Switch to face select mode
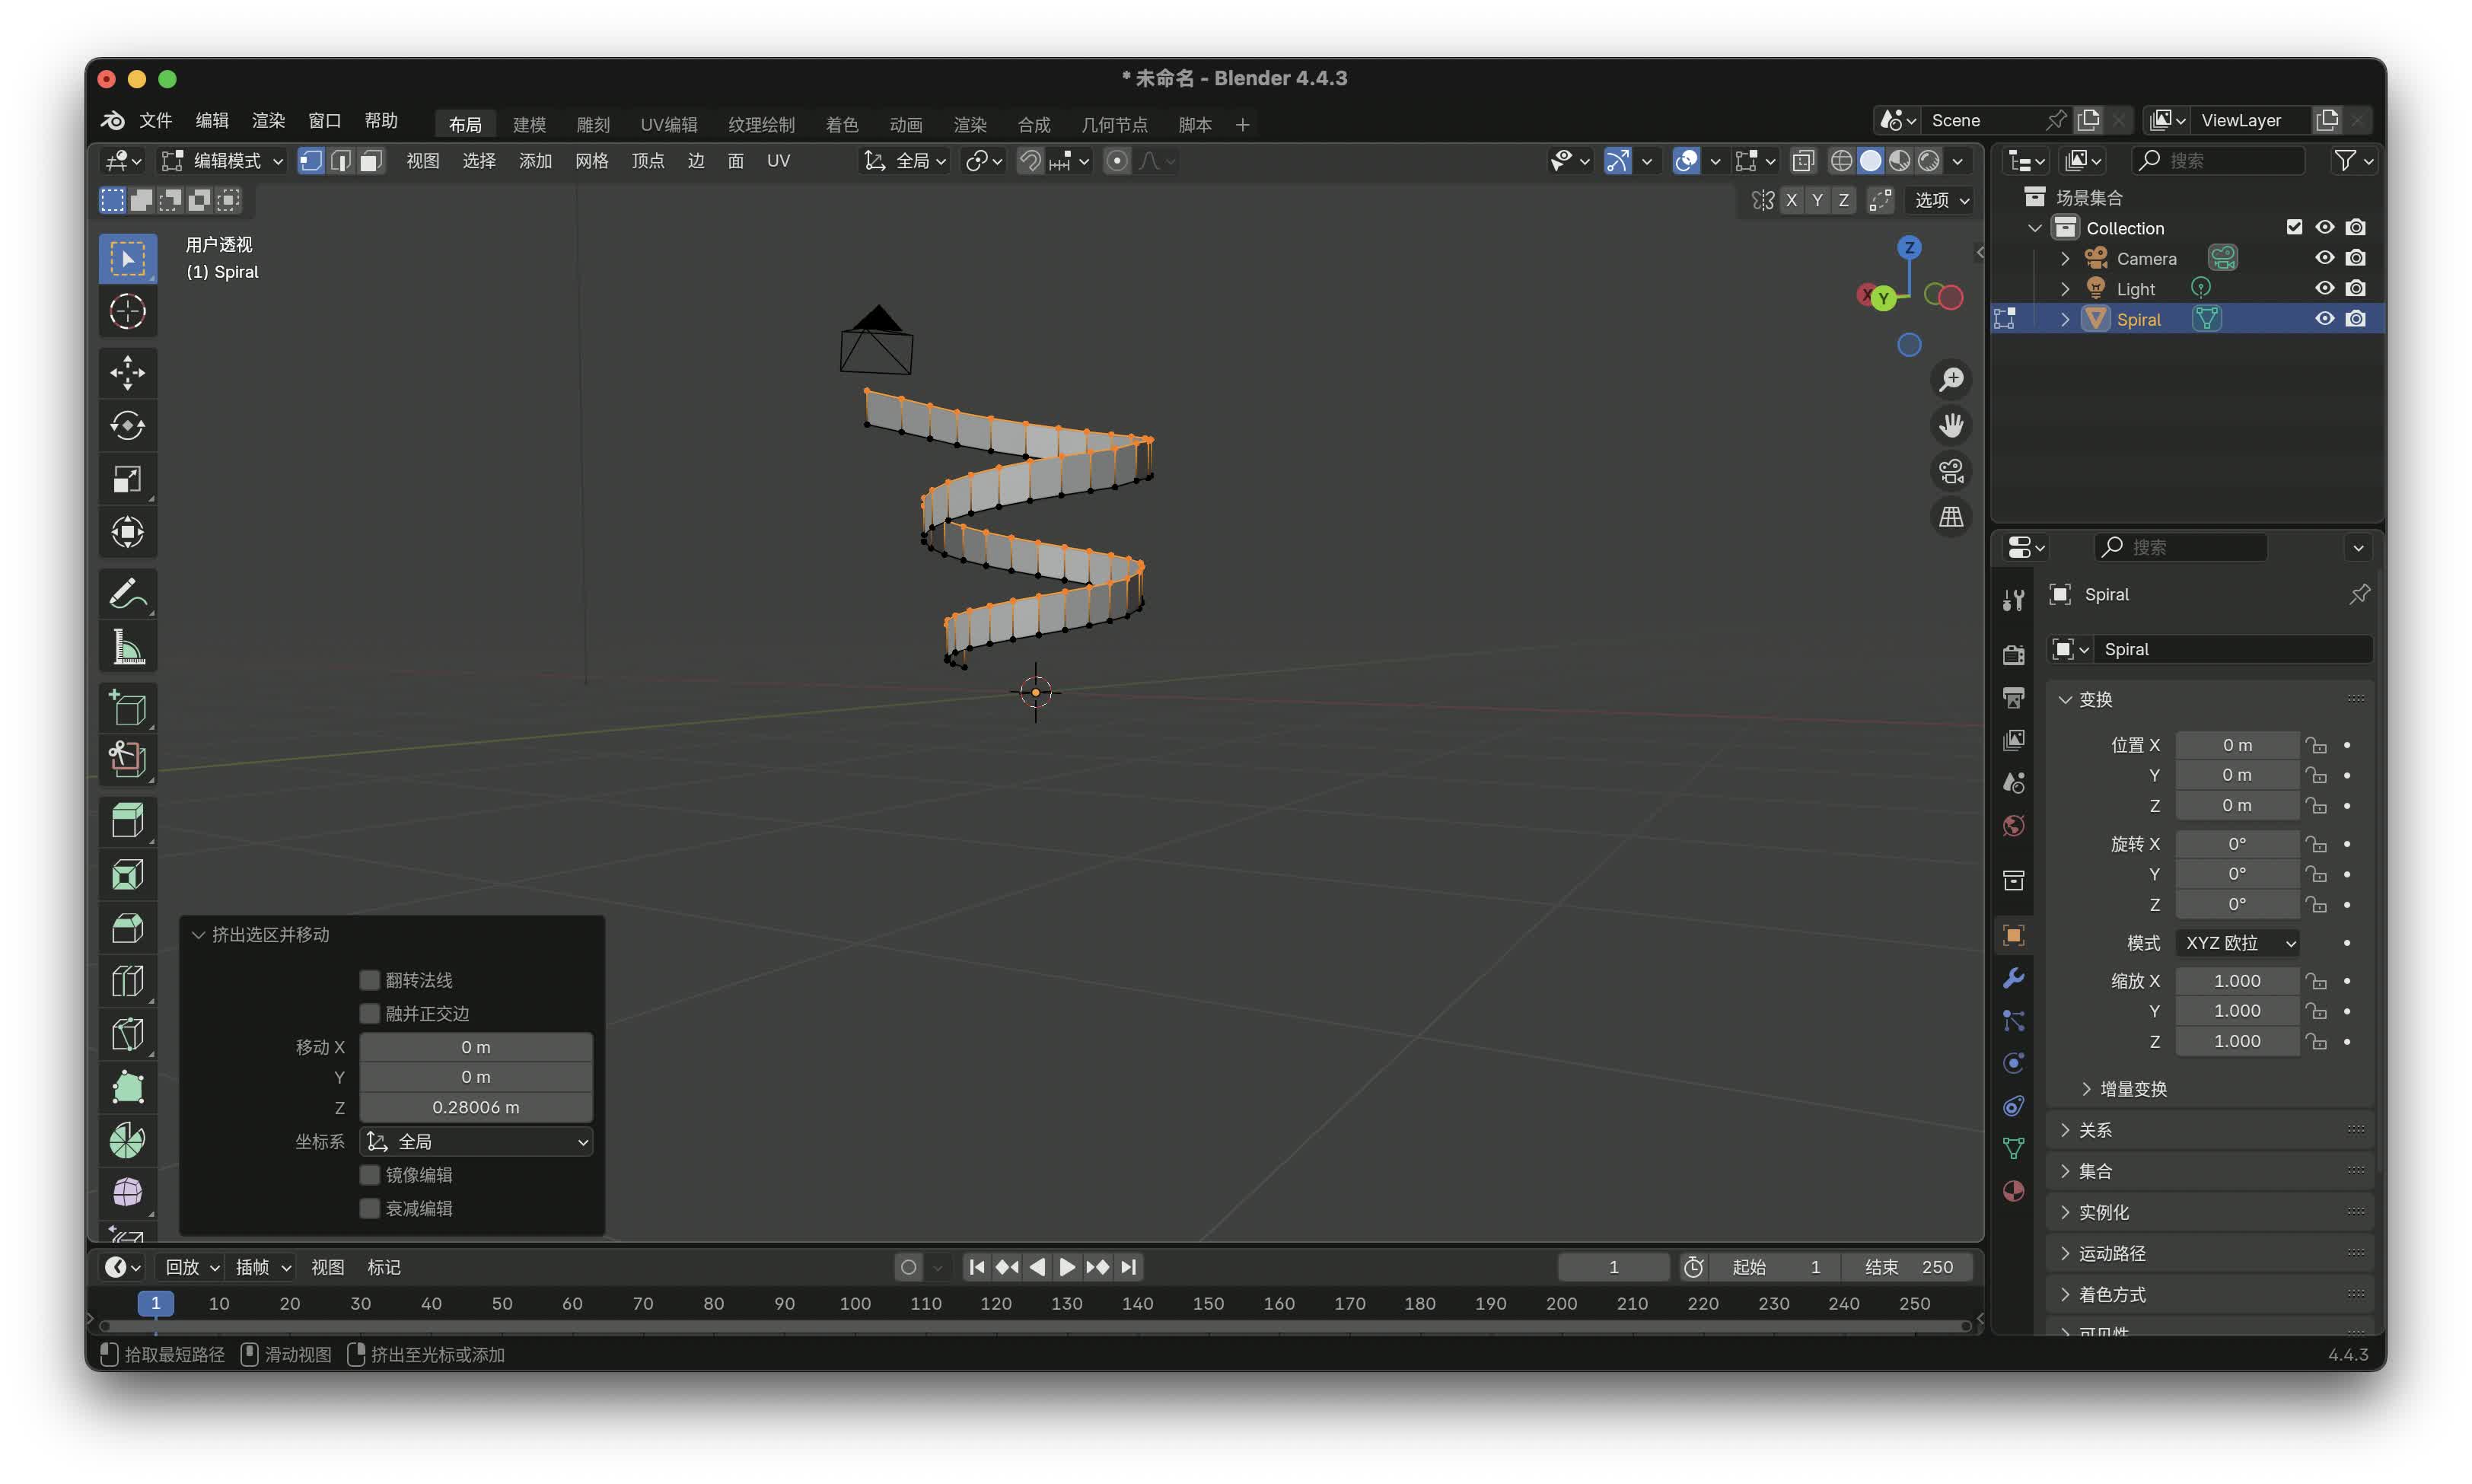 [x=371, y=161]
